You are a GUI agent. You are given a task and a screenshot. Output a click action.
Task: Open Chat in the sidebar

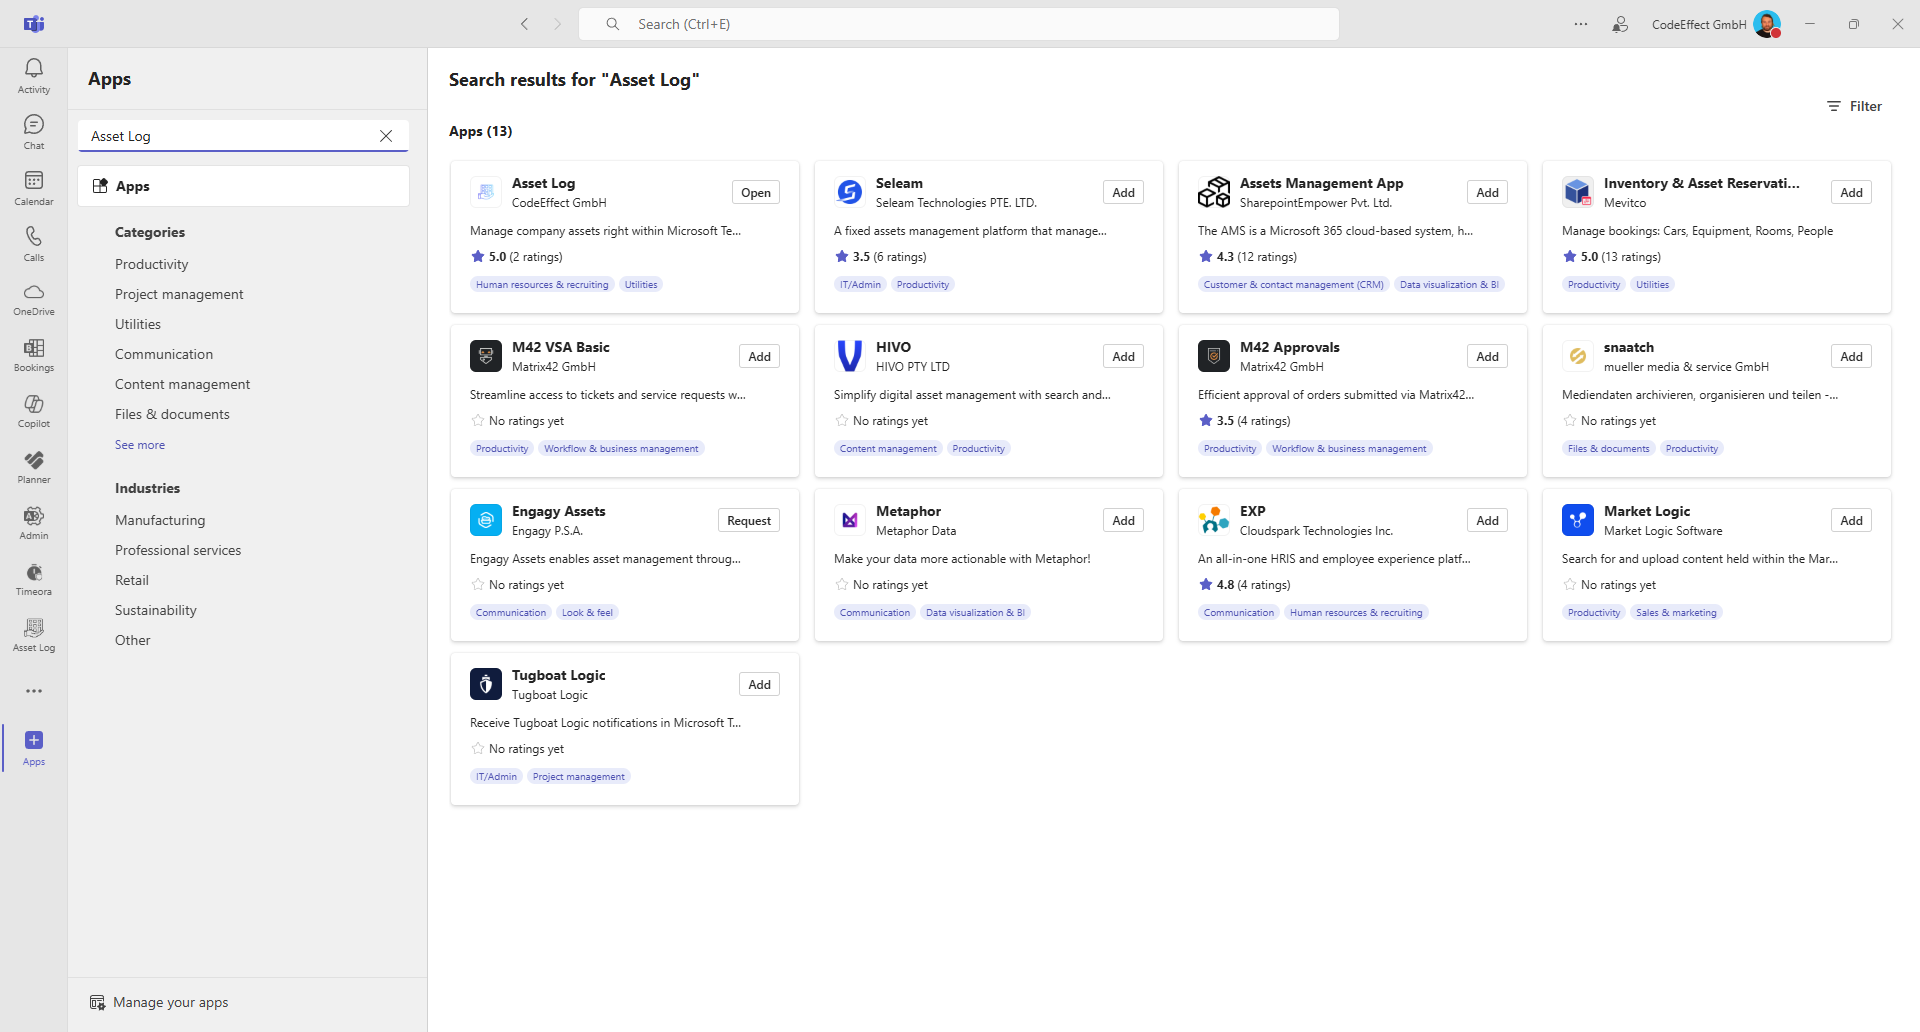pos(34,132)
